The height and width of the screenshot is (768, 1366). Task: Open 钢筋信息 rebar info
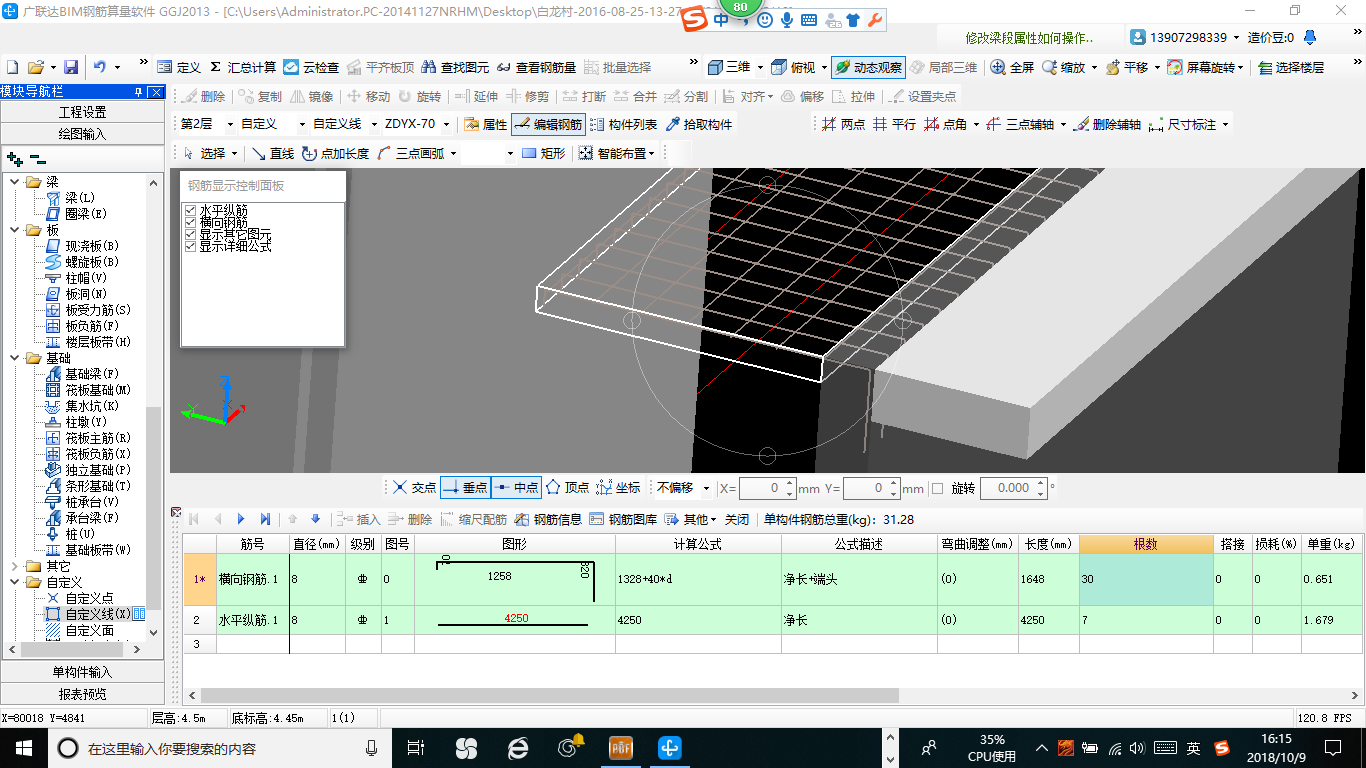tap(548, 519)
